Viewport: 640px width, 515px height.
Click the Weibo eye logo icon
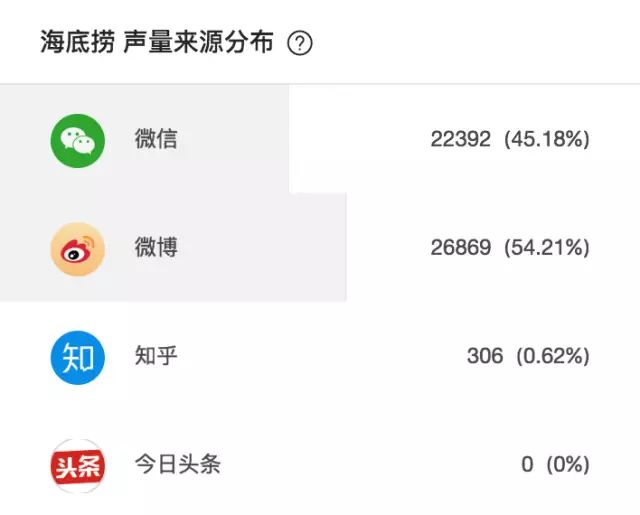pos(78,249)
